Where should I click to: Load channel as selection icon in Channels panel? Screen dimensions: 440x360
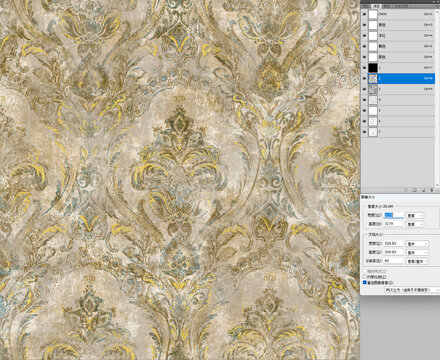tap(406, 190)
